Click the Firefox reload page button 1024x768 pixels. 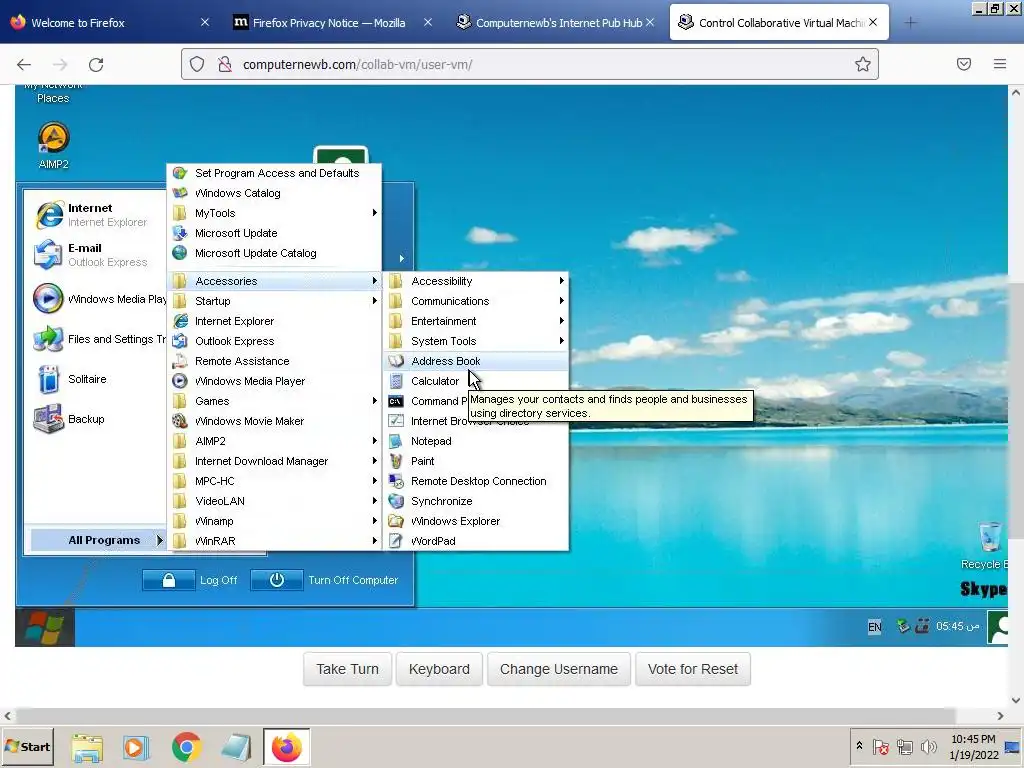tap(96, 64)
